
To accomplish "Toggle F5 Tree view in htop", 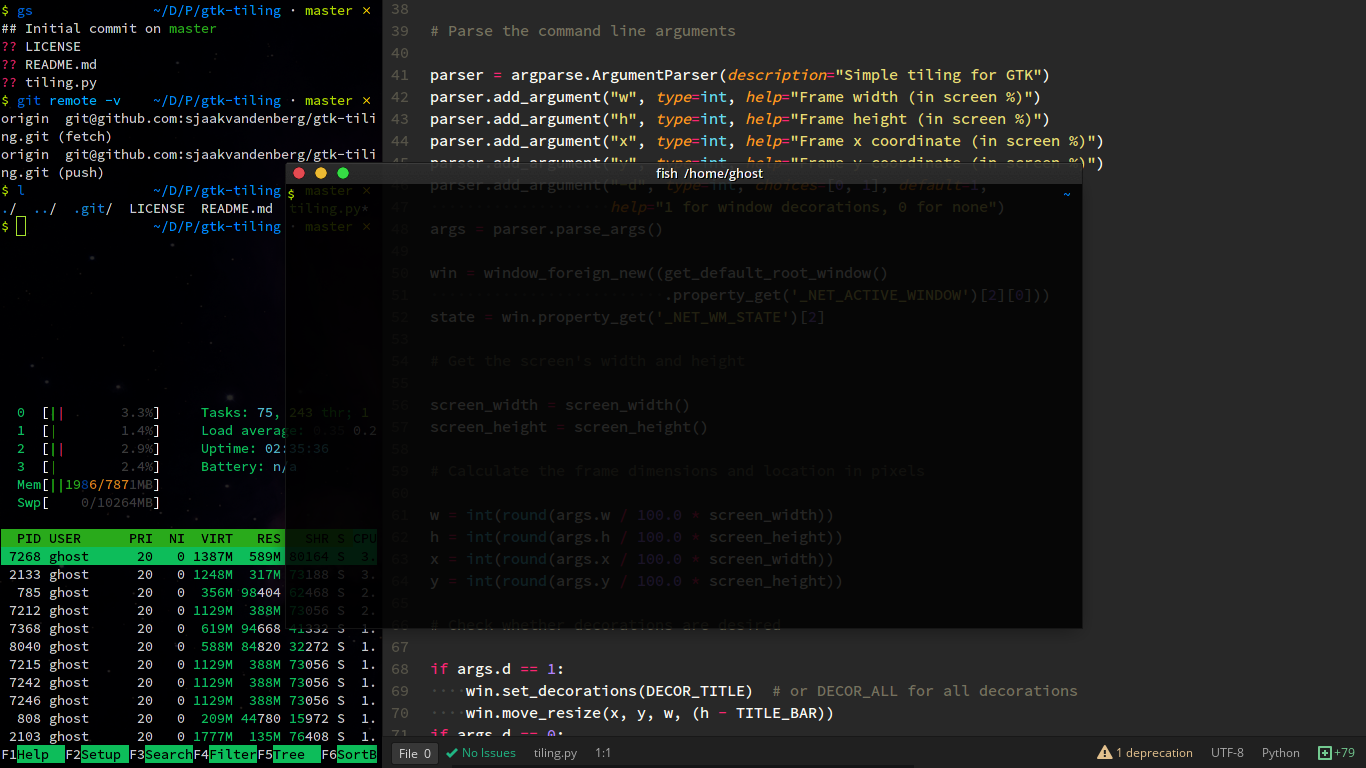I will coord(289,755).
